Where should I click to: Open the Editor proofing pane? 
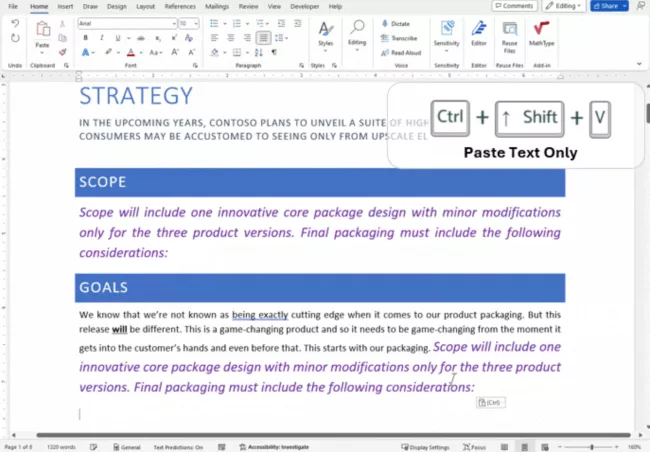click(x=479, y=34)
